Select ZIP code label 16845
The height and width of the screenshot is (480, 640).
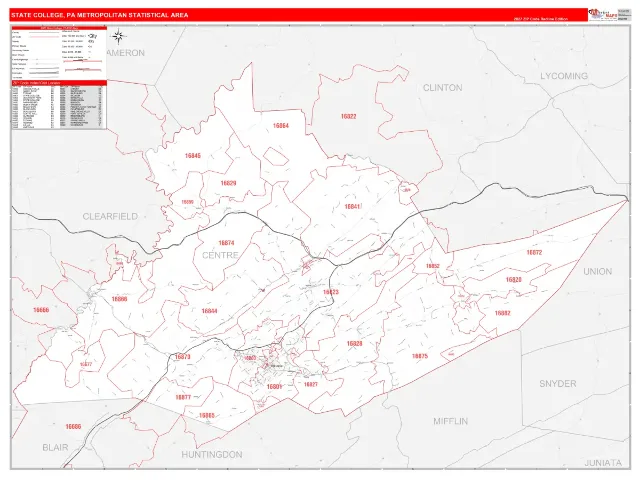[x=193, y=156]
